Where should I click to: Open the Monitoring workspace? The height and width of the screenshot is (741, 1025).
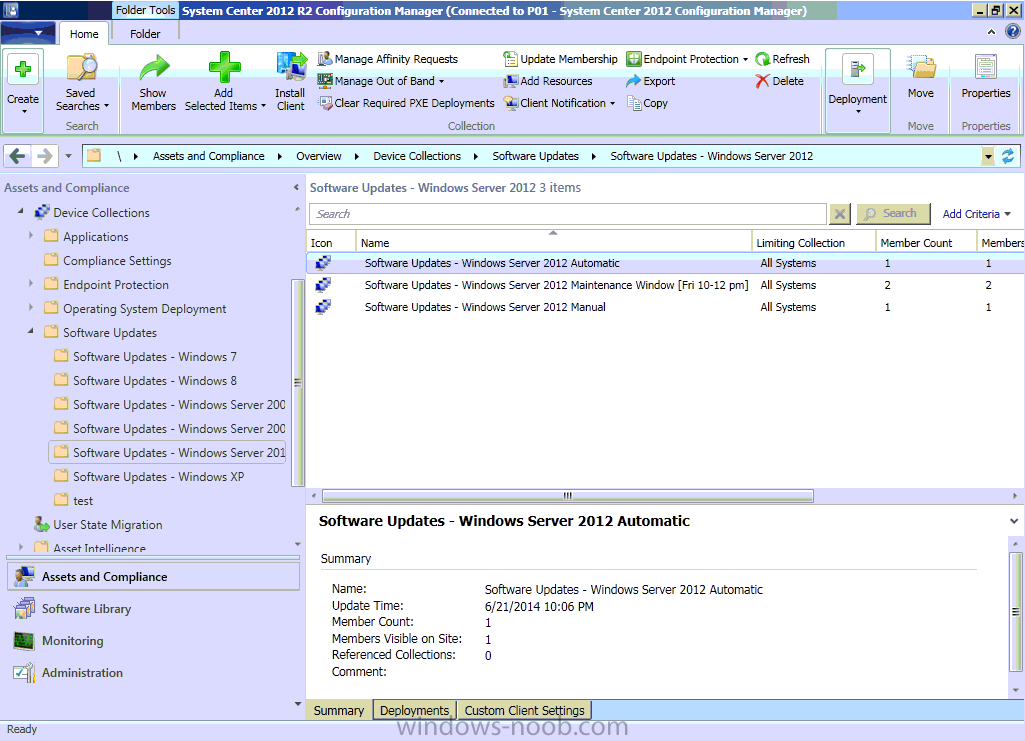click(154, 641)
